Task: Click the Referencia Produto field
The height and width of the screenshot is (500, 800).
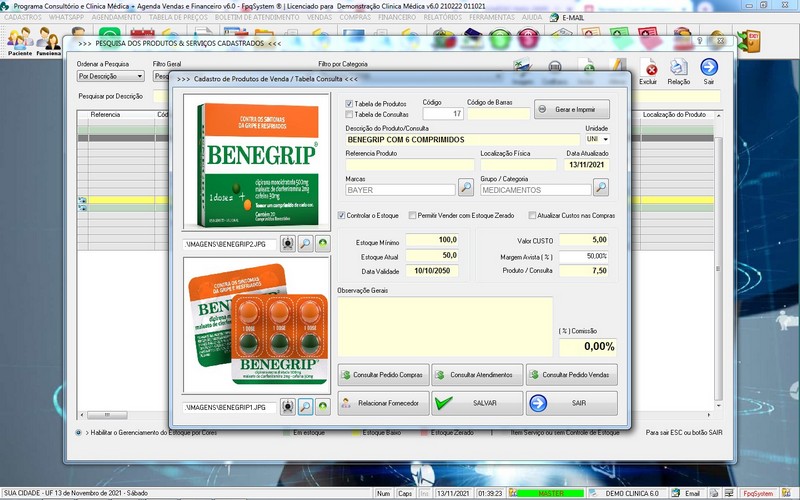Action: pos(410,164)
